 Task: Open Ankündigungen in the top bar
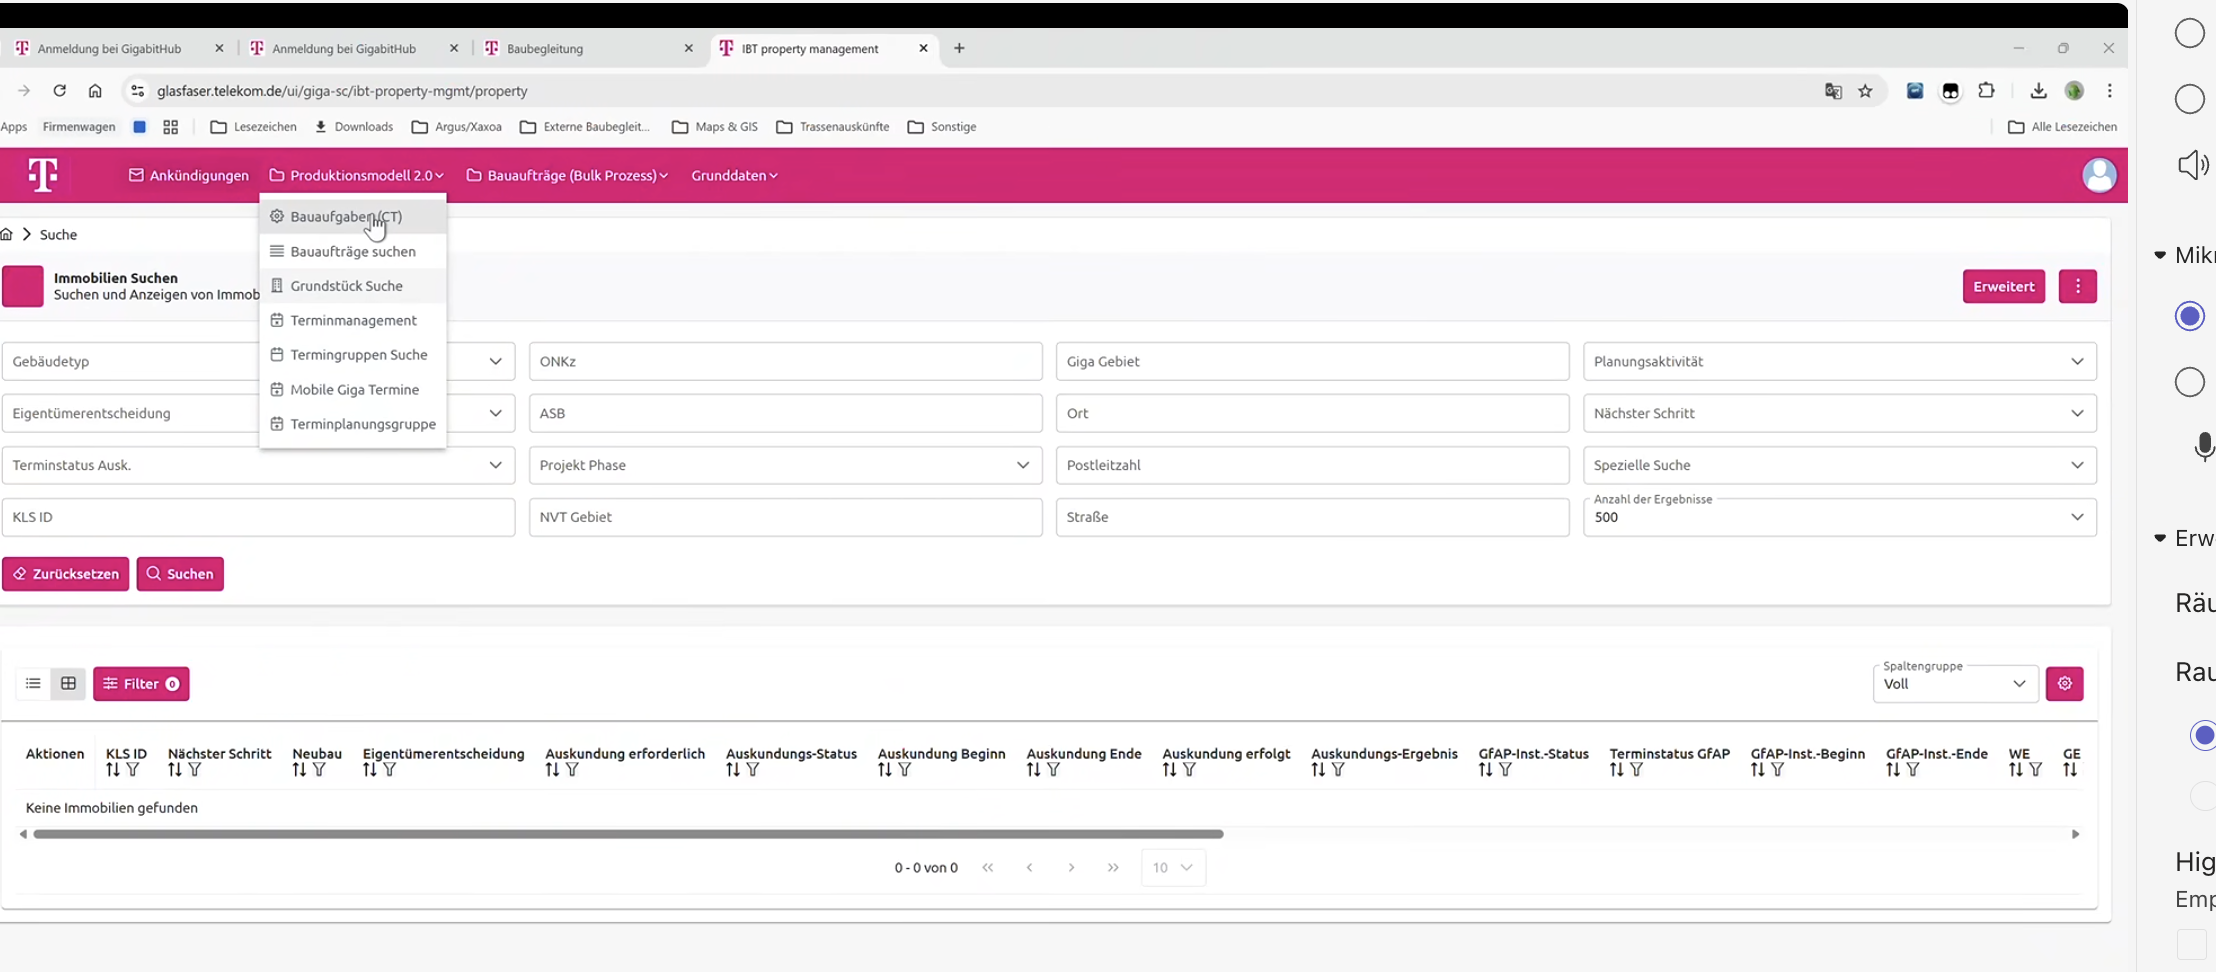coord(189,175)
